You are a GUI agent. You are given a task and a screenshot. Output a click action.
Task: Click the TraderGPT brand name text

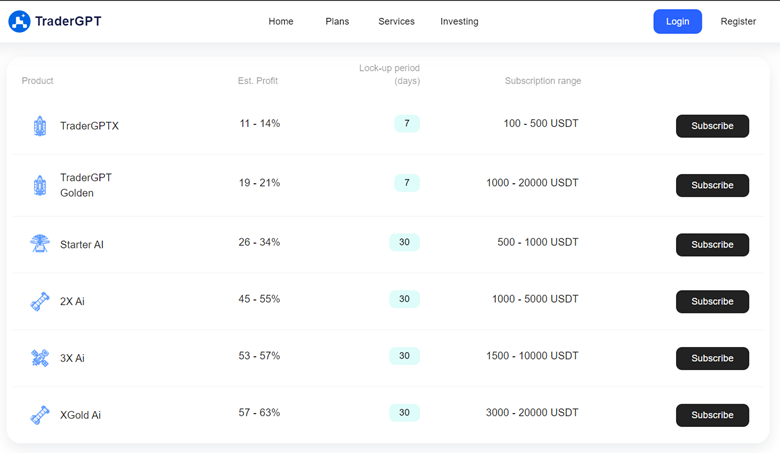(68, 21)
